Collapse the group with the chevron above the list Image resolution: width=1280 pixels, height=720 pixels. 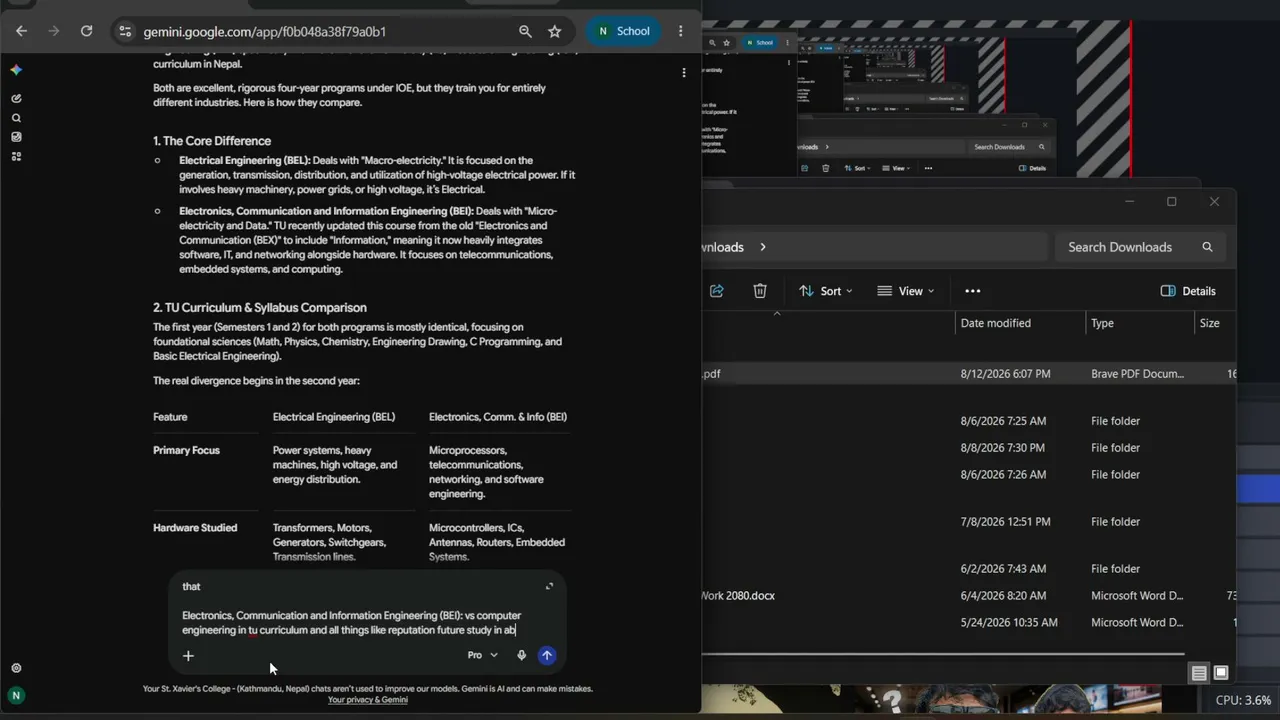(x=777, y=314)
